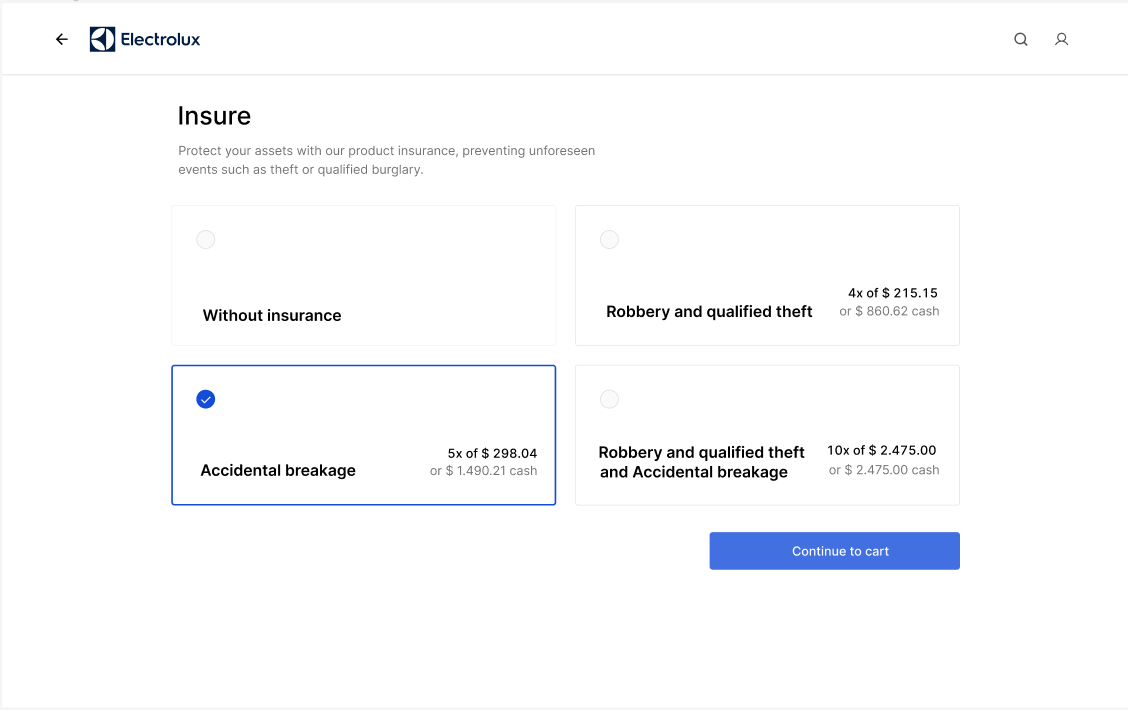1128x710 pixels.
Task: Click the profile silhouette icon top right
Action: pos(1061,39)
